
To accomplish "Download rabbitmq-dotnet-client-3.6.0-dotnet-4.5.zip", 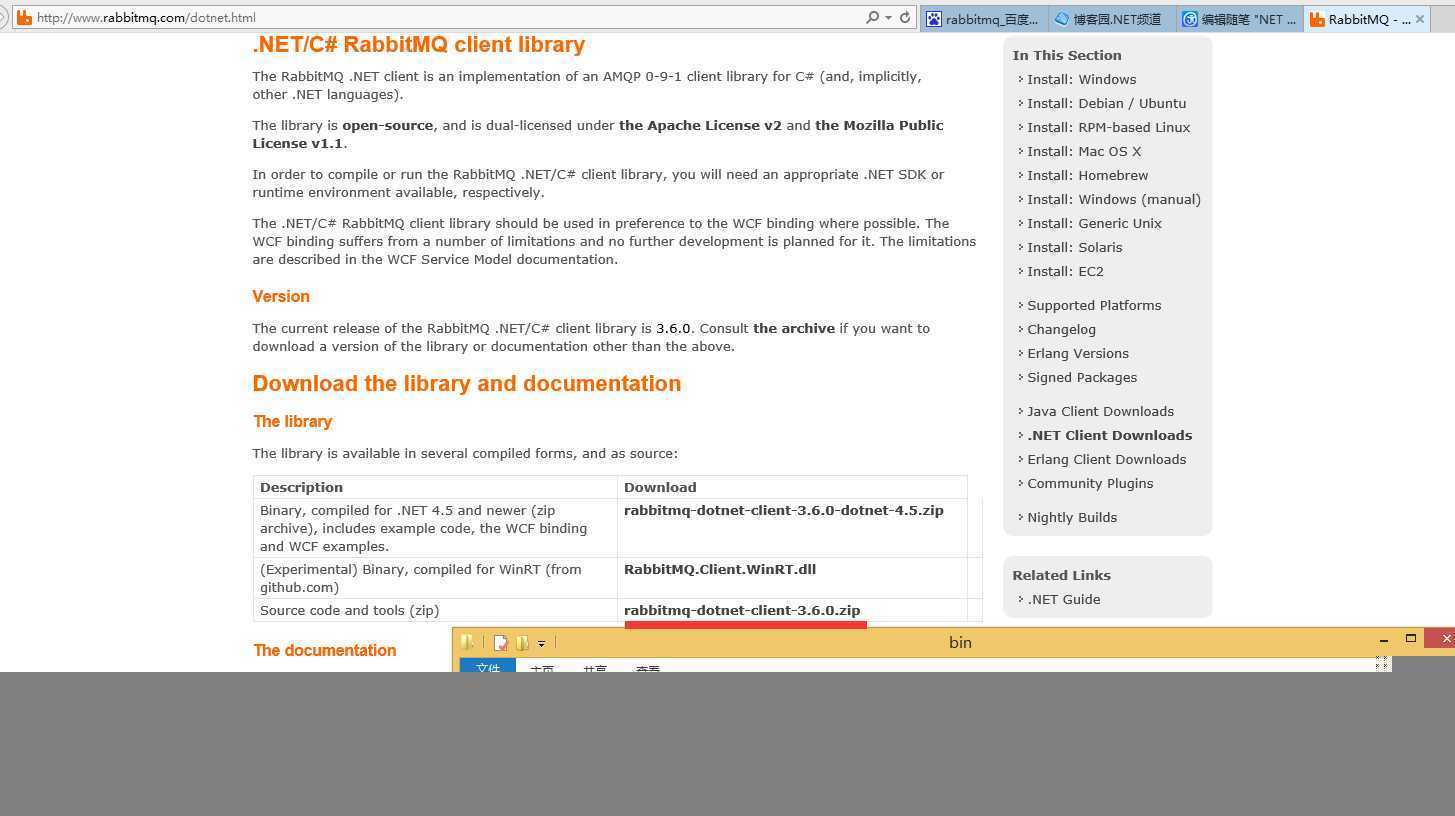I will pyautogui.click(x=783, y=510).
